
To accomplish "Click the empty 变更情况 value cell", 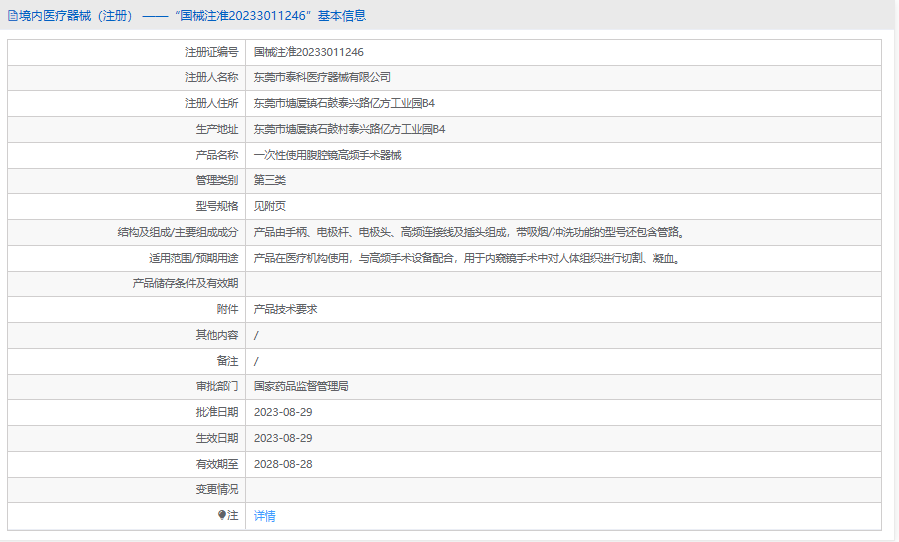I will (x=562, y=490).
